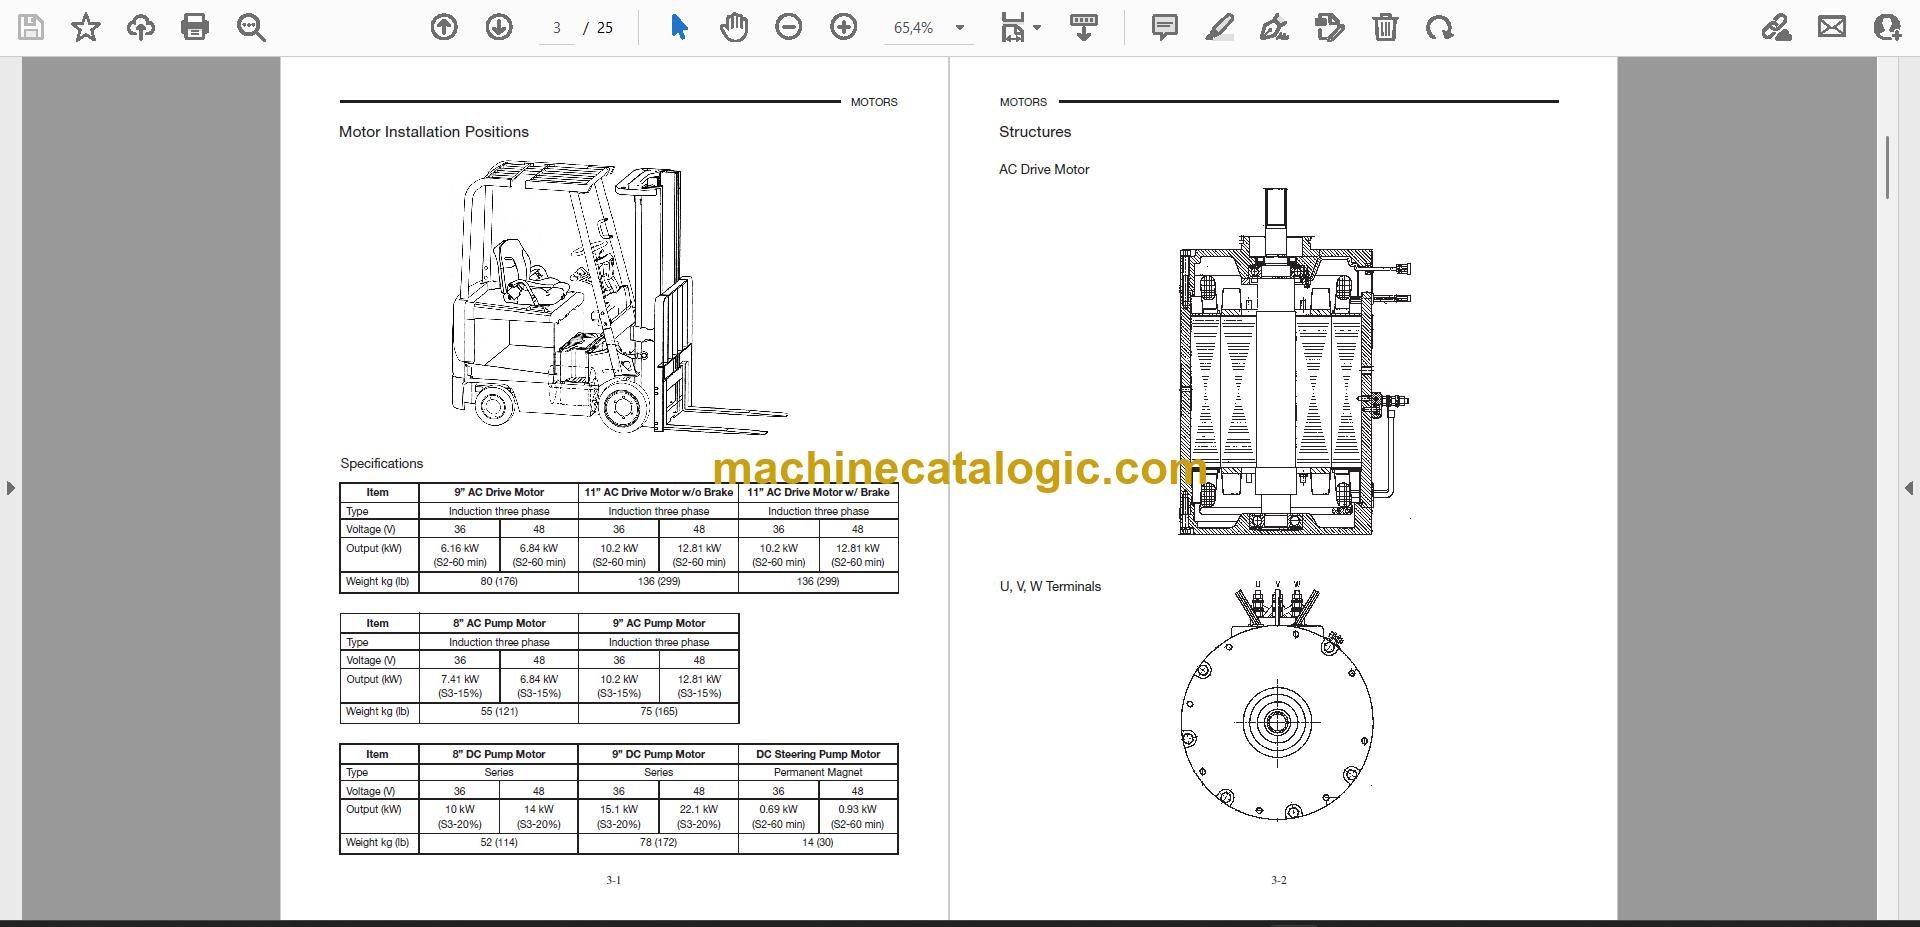Screen dimensions: 1920x927
Task: Expand the right tools pane
Action: click(1909, 488)
